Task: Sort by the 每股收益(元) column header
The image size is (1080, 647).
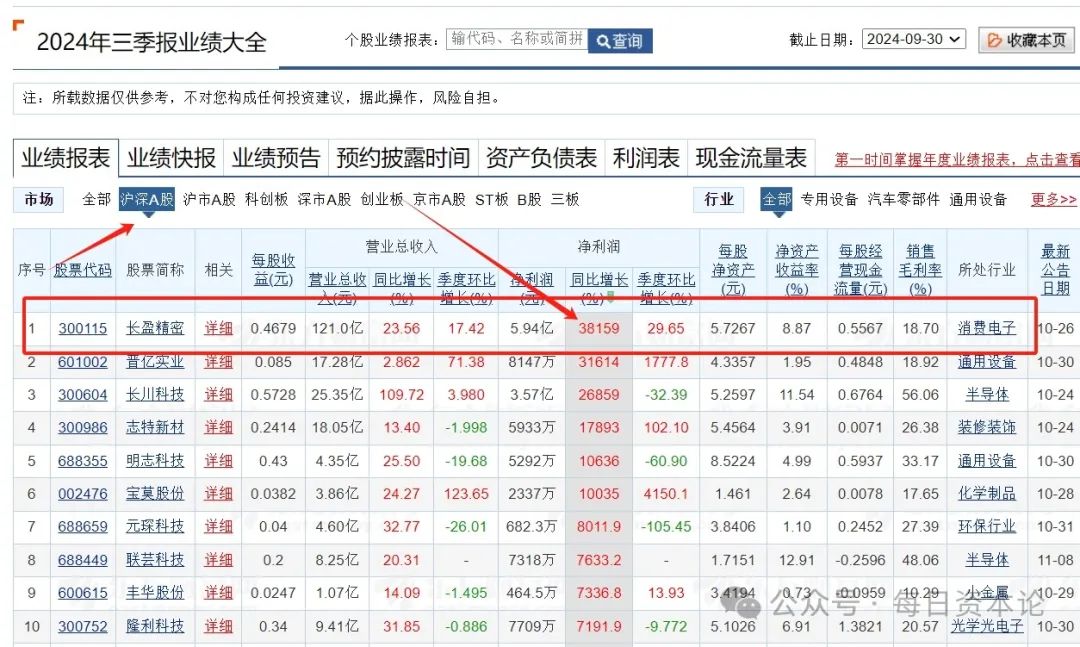Action: click(273, 270)
